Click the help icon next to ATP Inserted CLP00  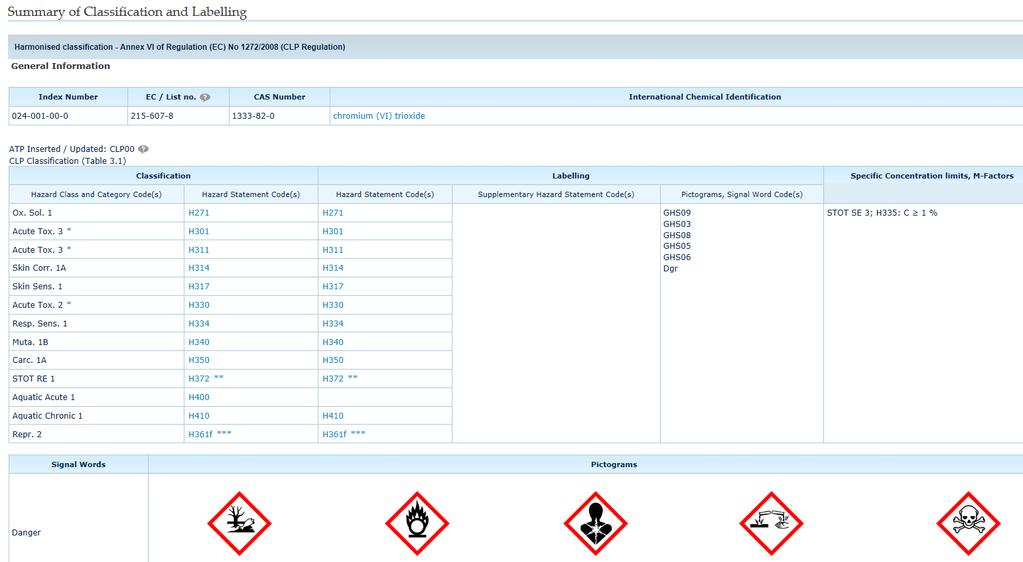click(143, 149)
